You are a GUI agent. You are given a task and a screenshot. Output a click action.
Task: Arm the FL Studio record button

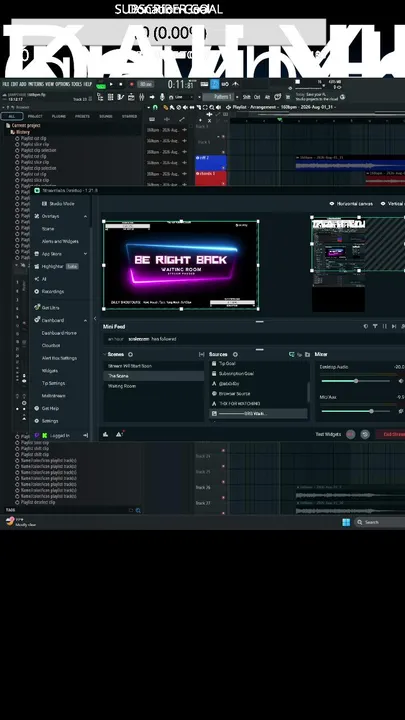click(x=132, y=84)
